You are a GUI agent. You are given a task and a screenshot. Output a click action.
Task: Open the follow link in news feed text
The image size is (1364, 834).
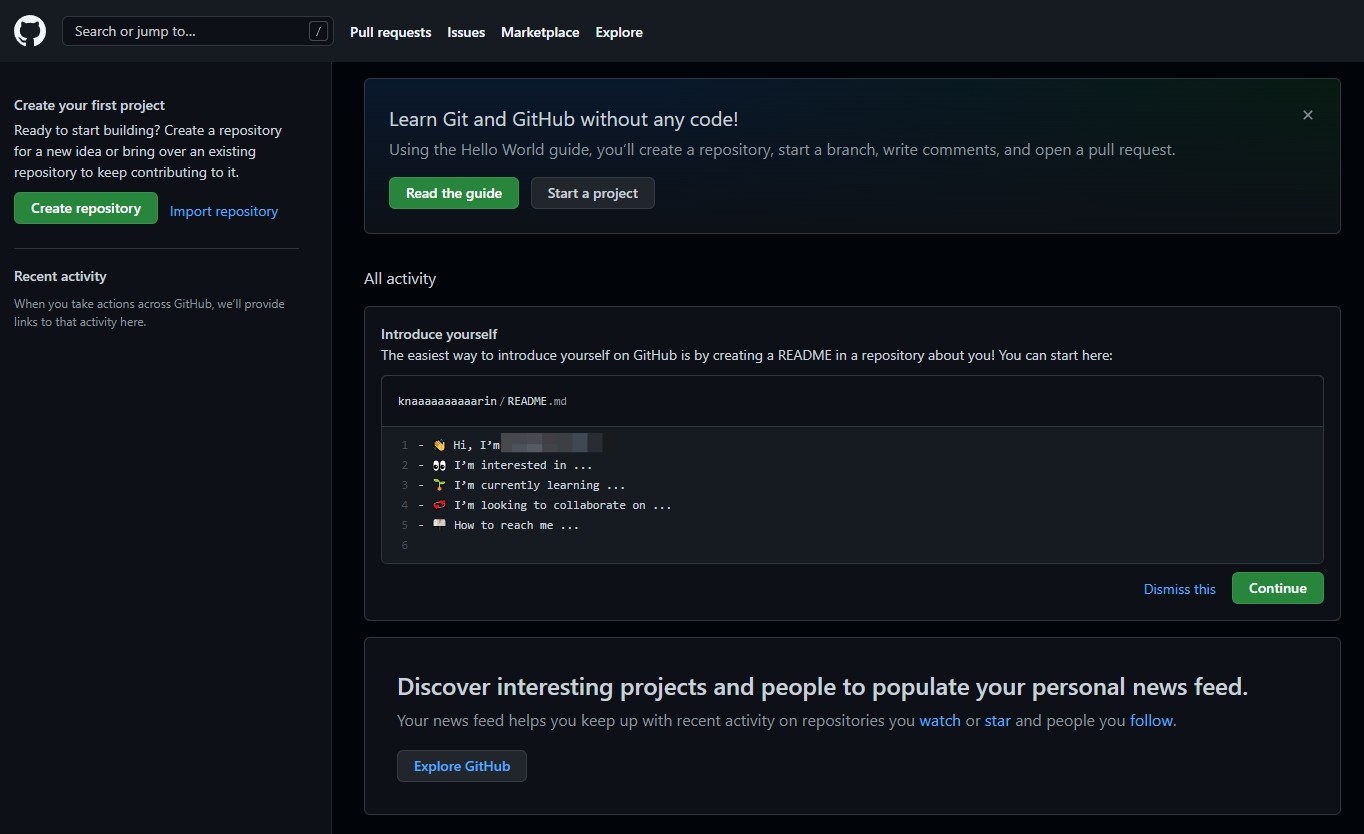(1152, 720)
